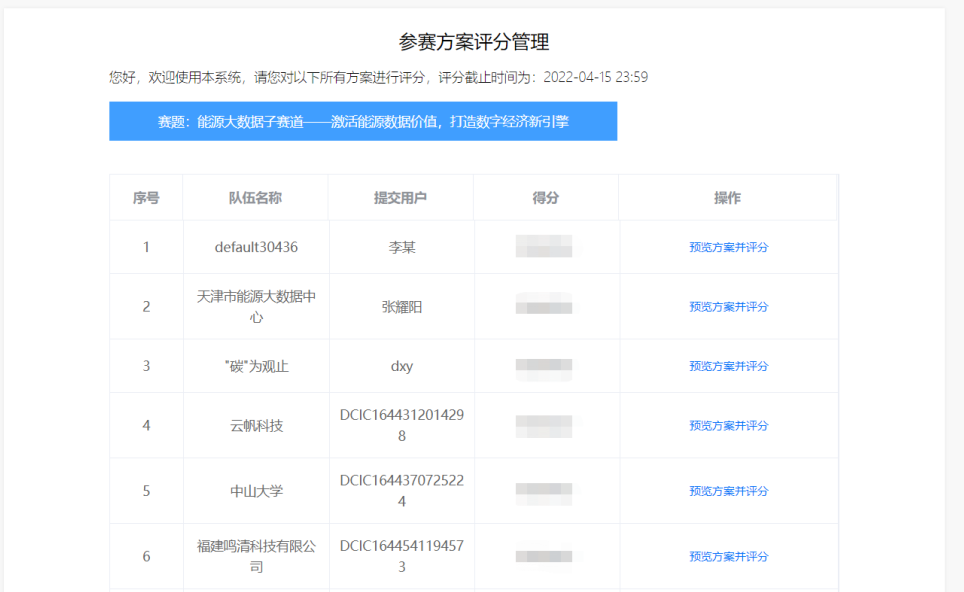This screenshot has width=964, height=592.
Task: Preview and score 云帆科技's submission
Action: coord(728,426)
